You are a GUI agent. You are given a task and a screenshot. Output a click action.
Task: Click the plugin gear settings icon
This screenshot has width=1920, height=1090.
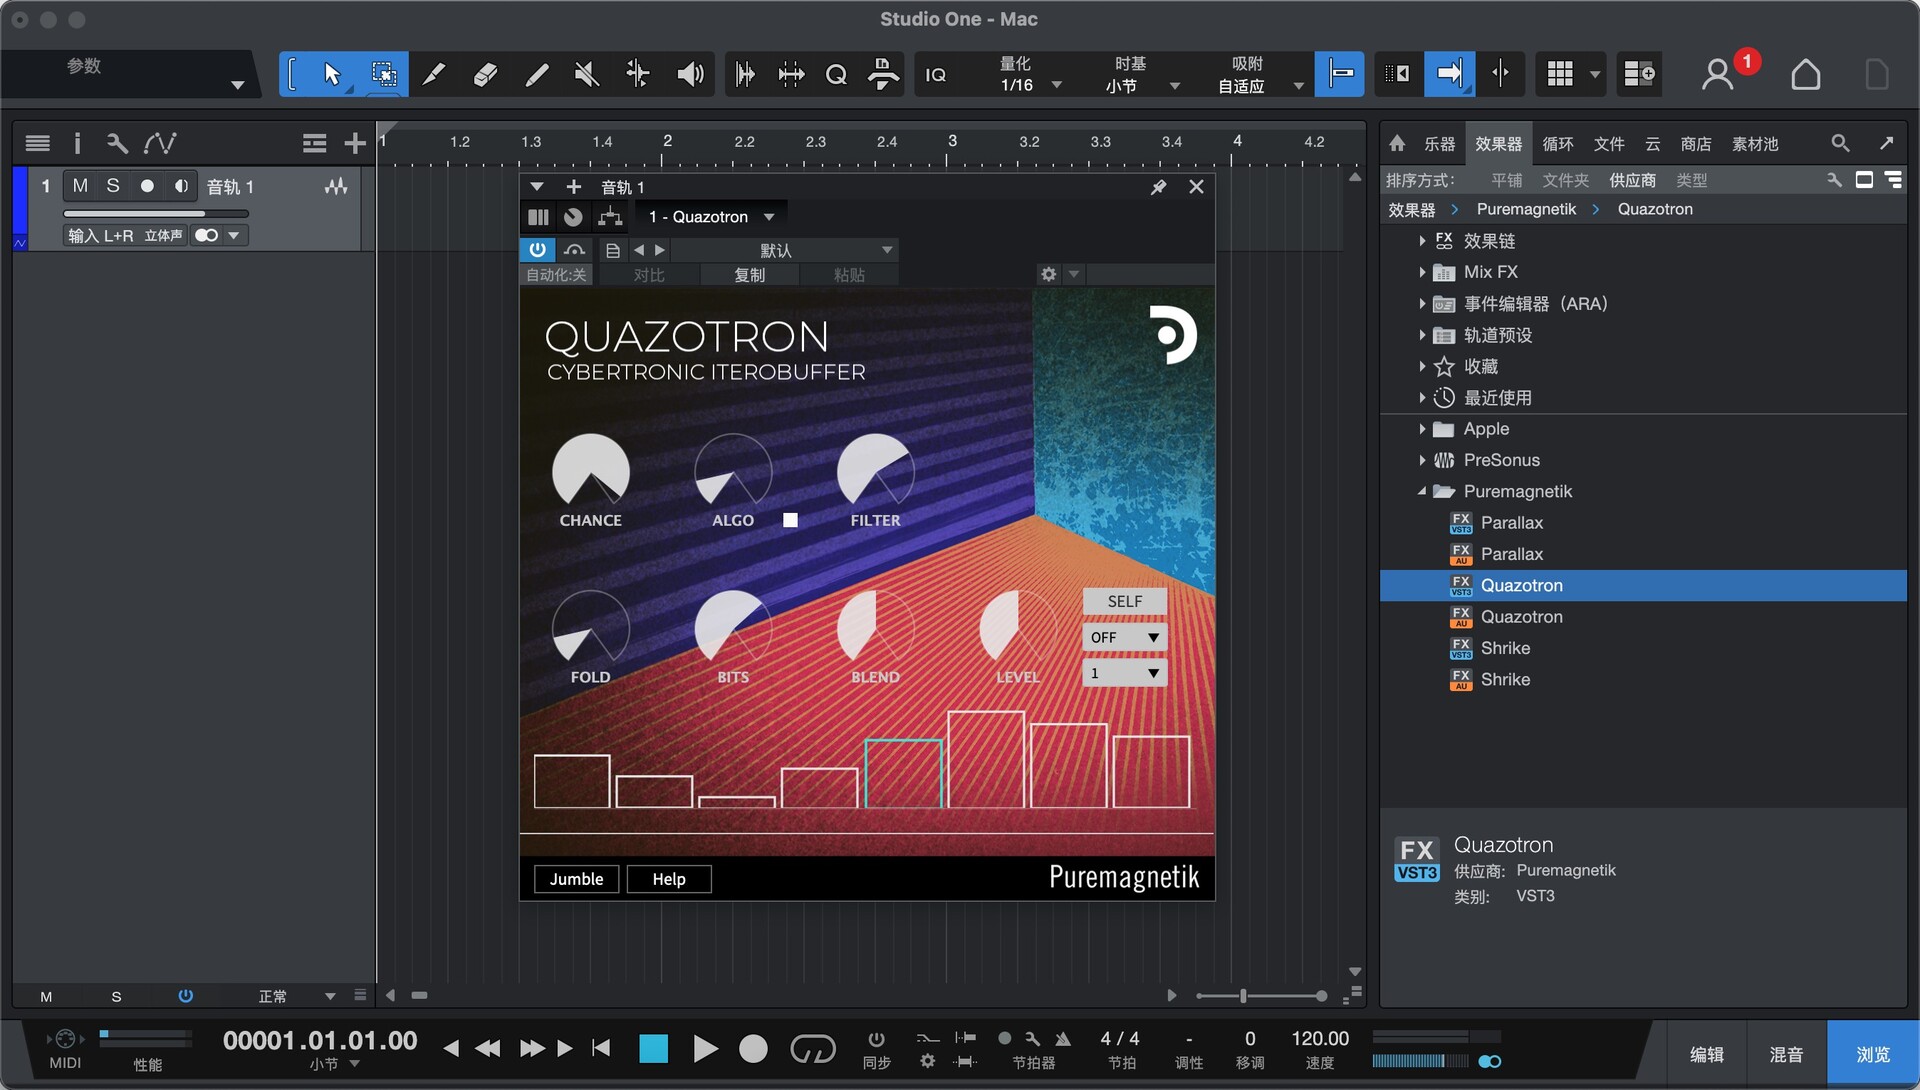pyautogui.click(x=1048, y=274)
